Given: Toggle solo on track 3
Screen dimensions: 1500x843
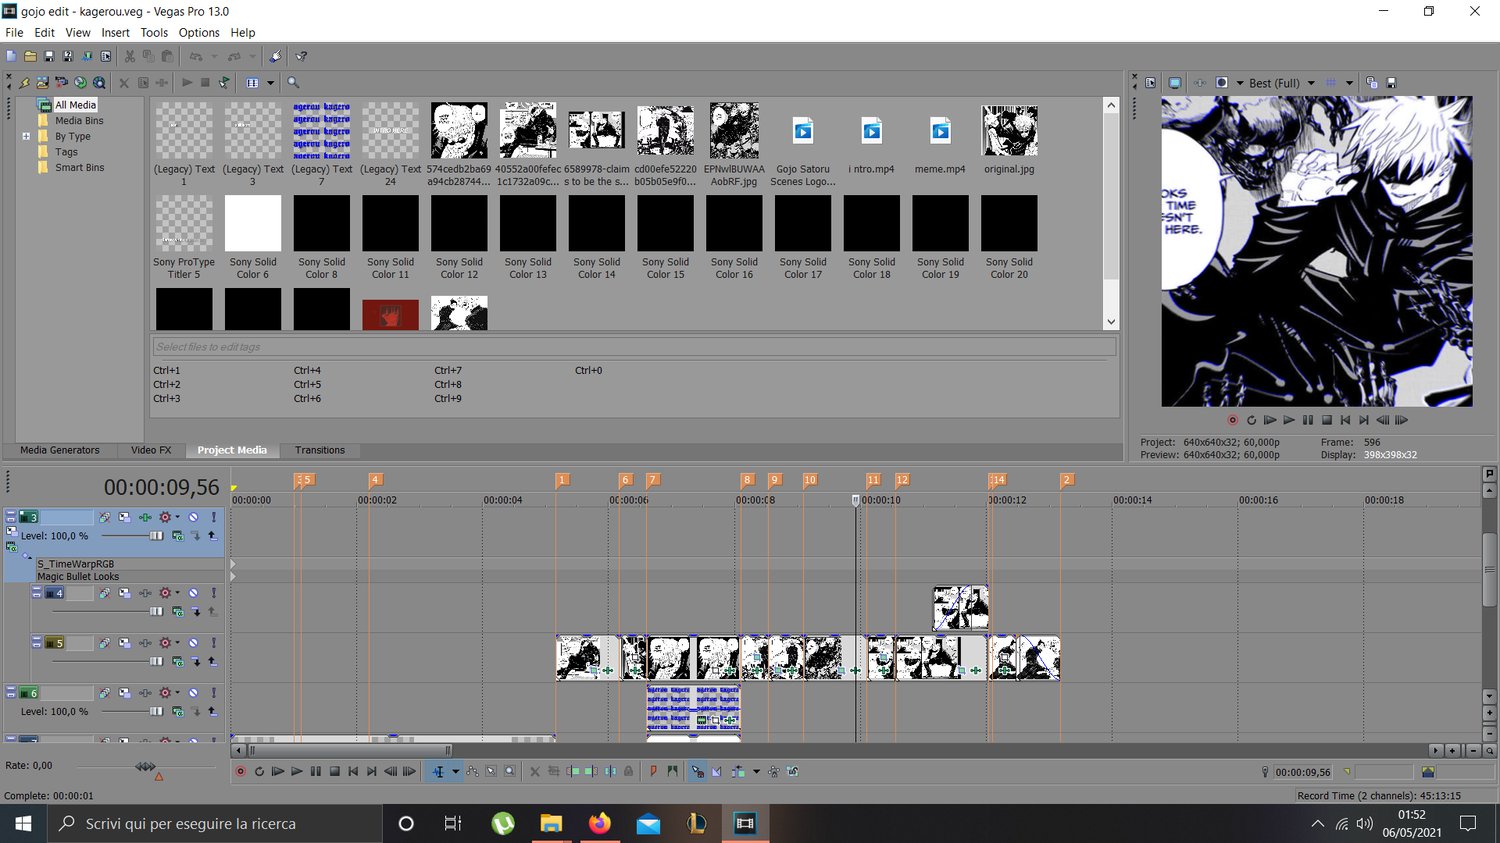Looking at the screenshot, I should point(213,517).
